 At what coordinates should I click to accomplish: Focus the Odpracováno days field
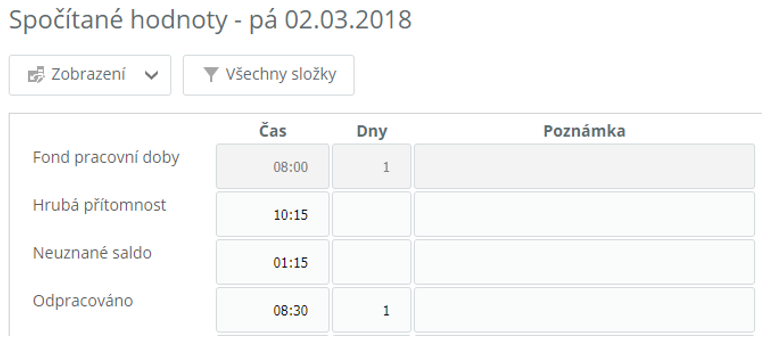tap(371, 310)
